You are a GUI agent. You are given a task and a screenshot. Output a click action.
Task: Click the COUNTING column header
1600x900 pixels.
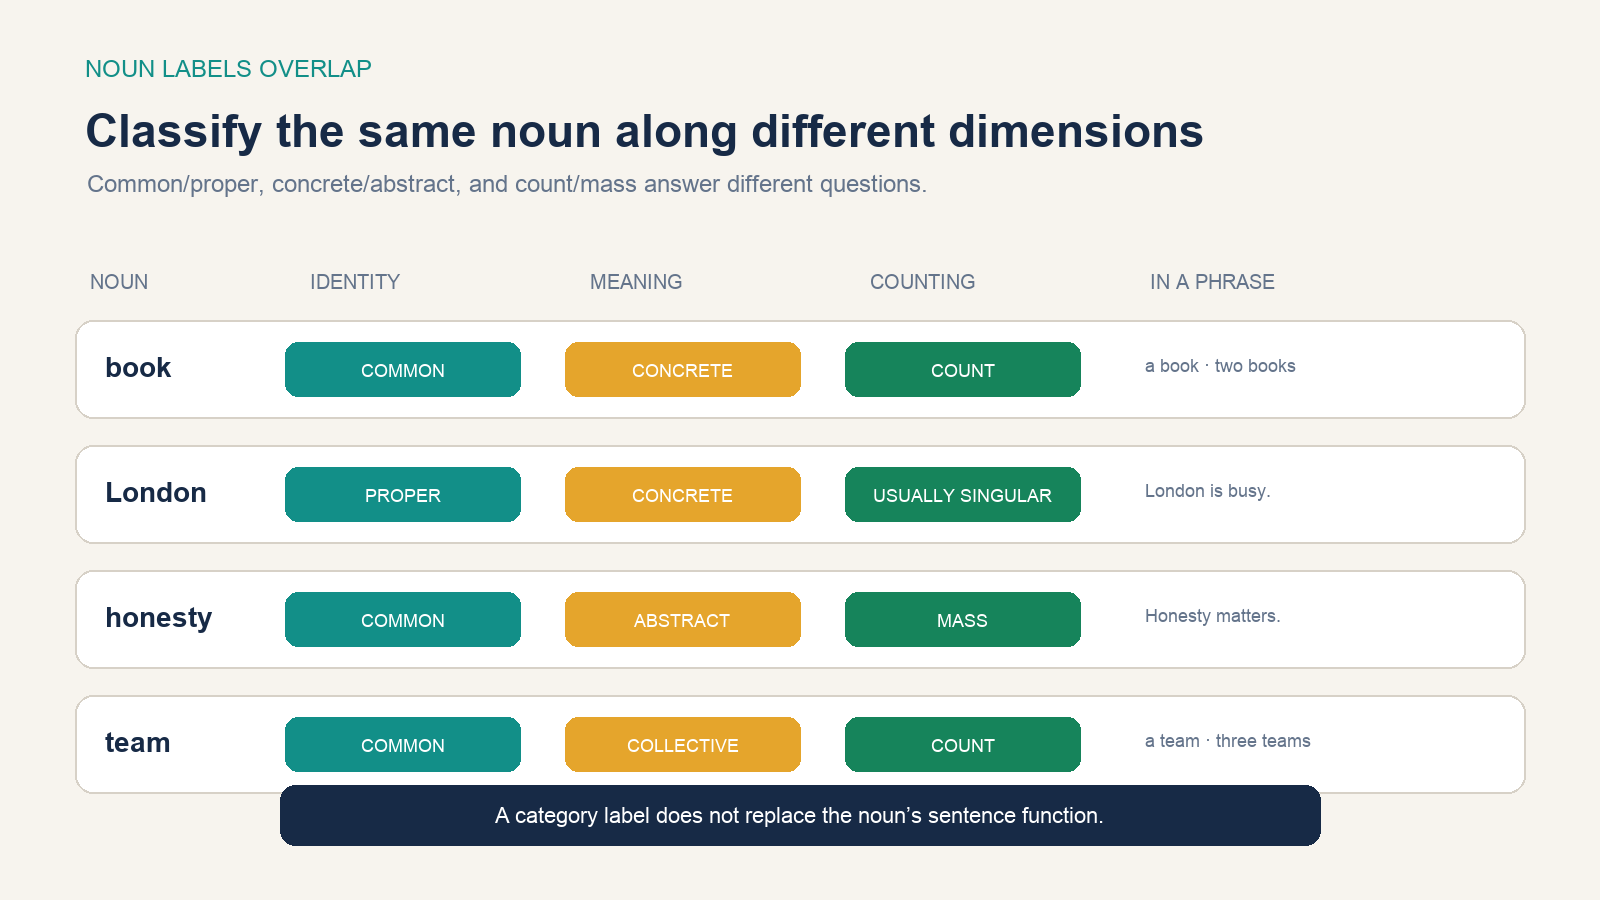point(923,282)
